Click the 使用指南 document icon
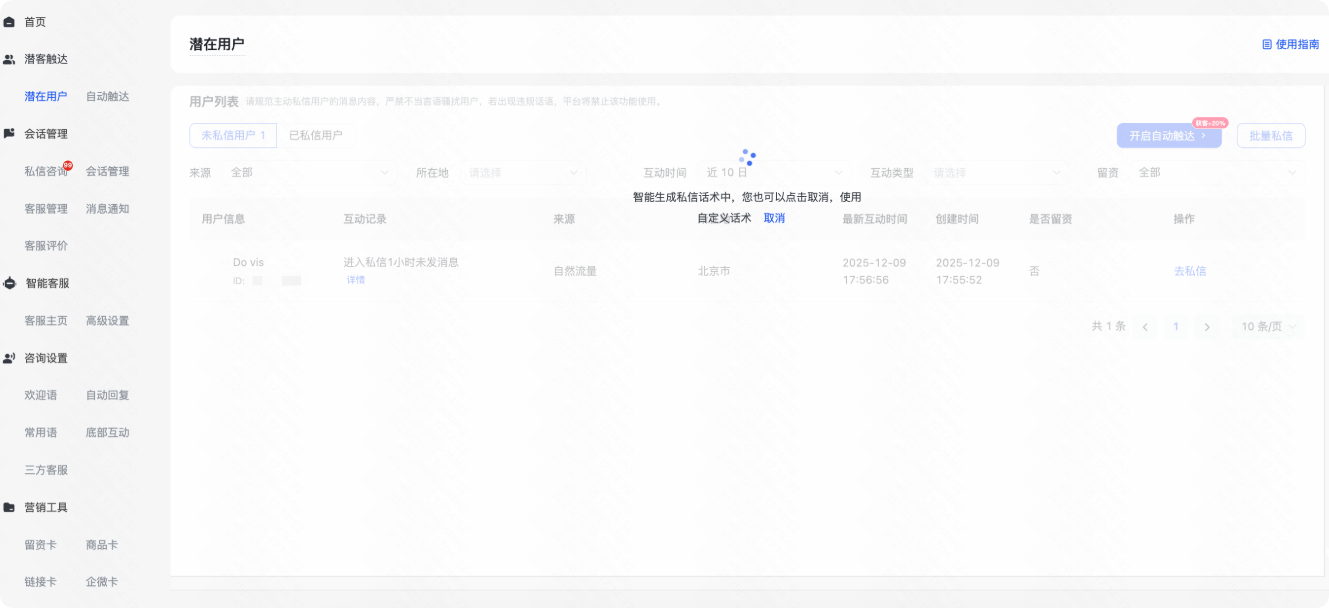The image size is (1329, 608). coord(1267,45)
